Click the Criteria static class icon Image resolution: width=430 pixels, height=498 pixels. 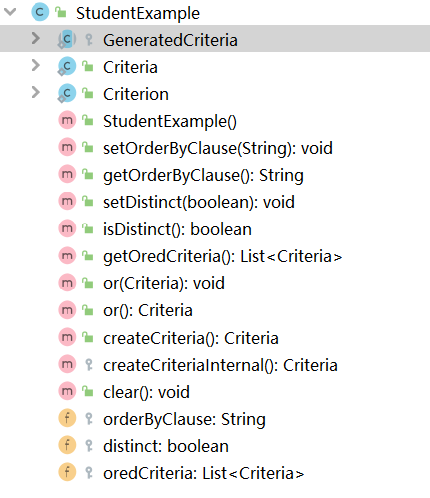click(67, 66)
